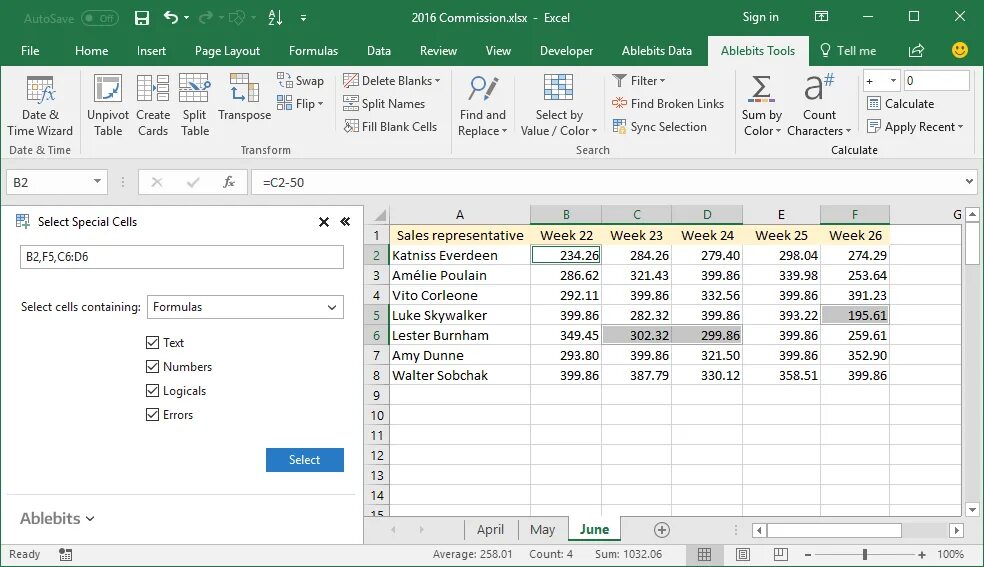Uncheck the Errors checkbox
Image resolution: width=984 pixels, height=567 pixels.
(152, 415)
